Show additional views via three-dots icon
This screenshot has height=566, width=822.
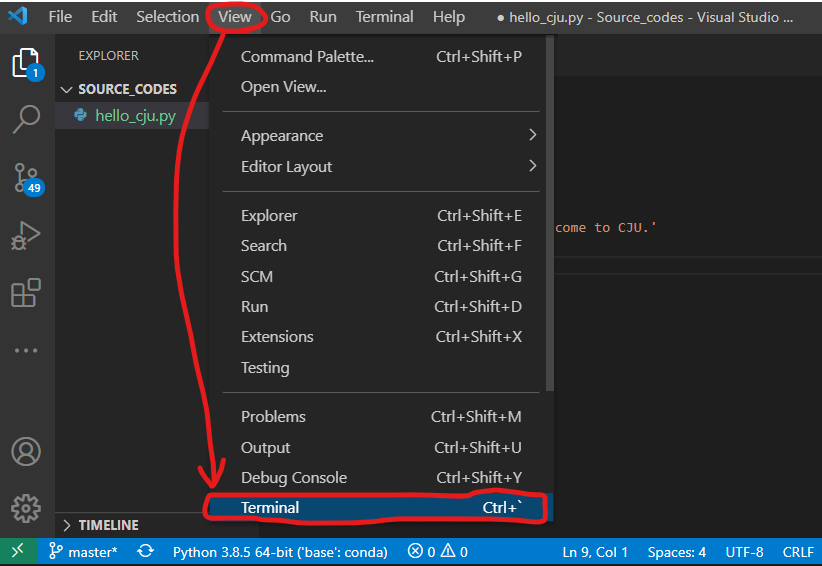26,350
